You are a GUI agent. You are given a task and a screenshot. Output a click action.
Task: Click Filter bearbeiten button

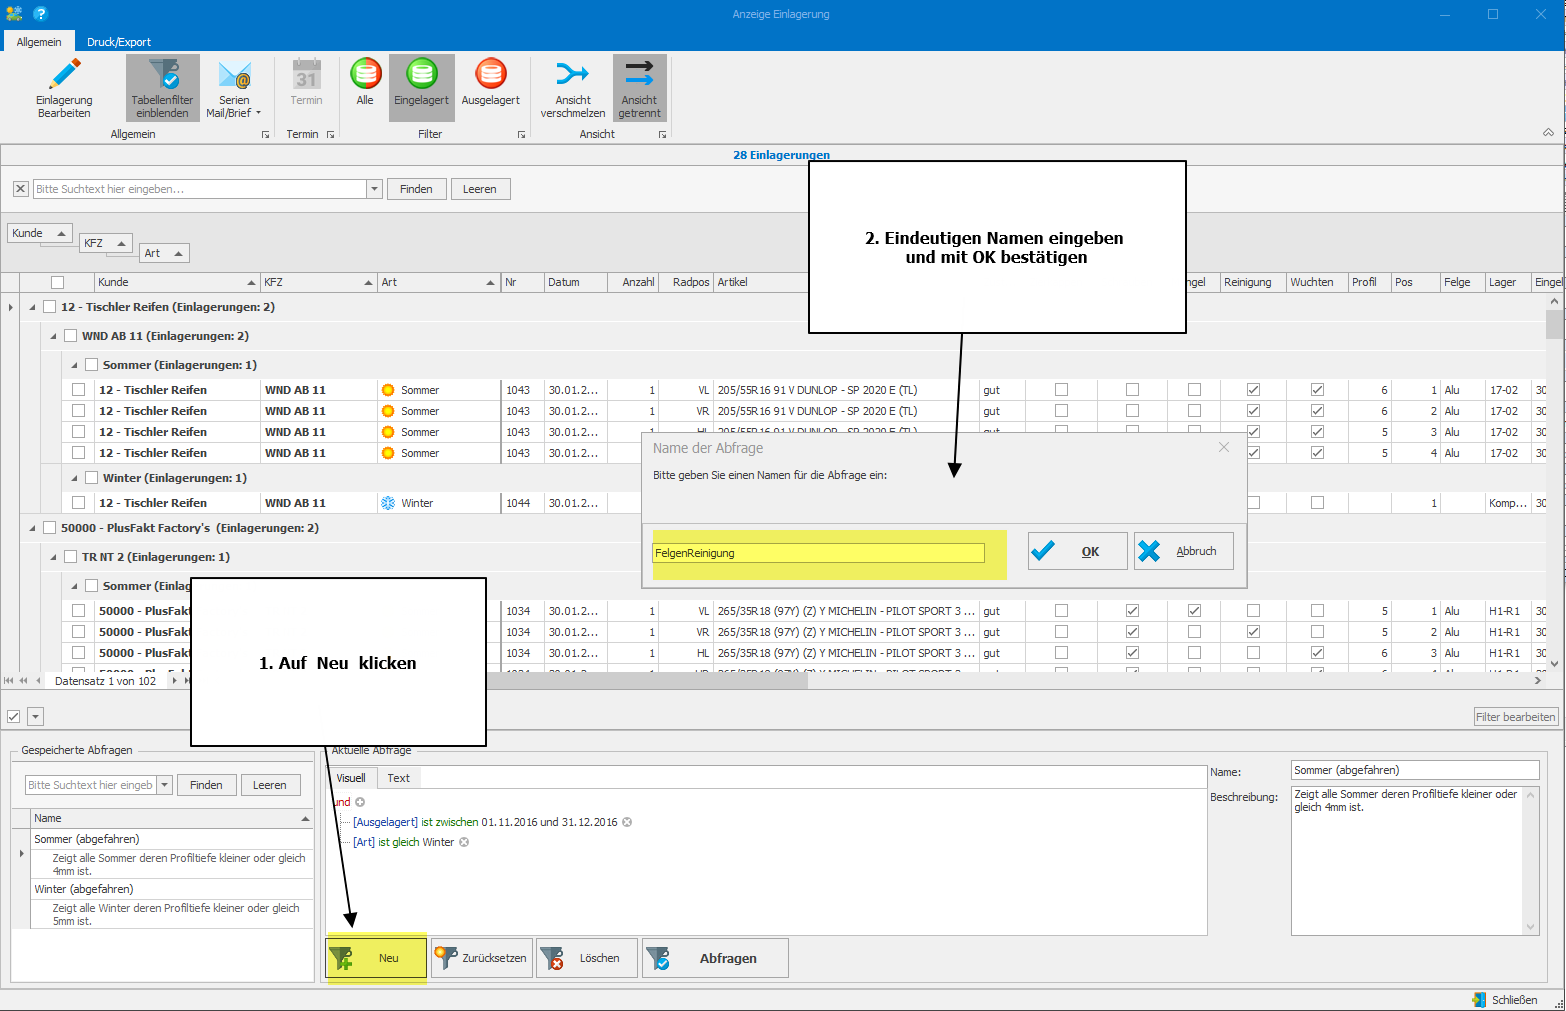pos(1516,716)
